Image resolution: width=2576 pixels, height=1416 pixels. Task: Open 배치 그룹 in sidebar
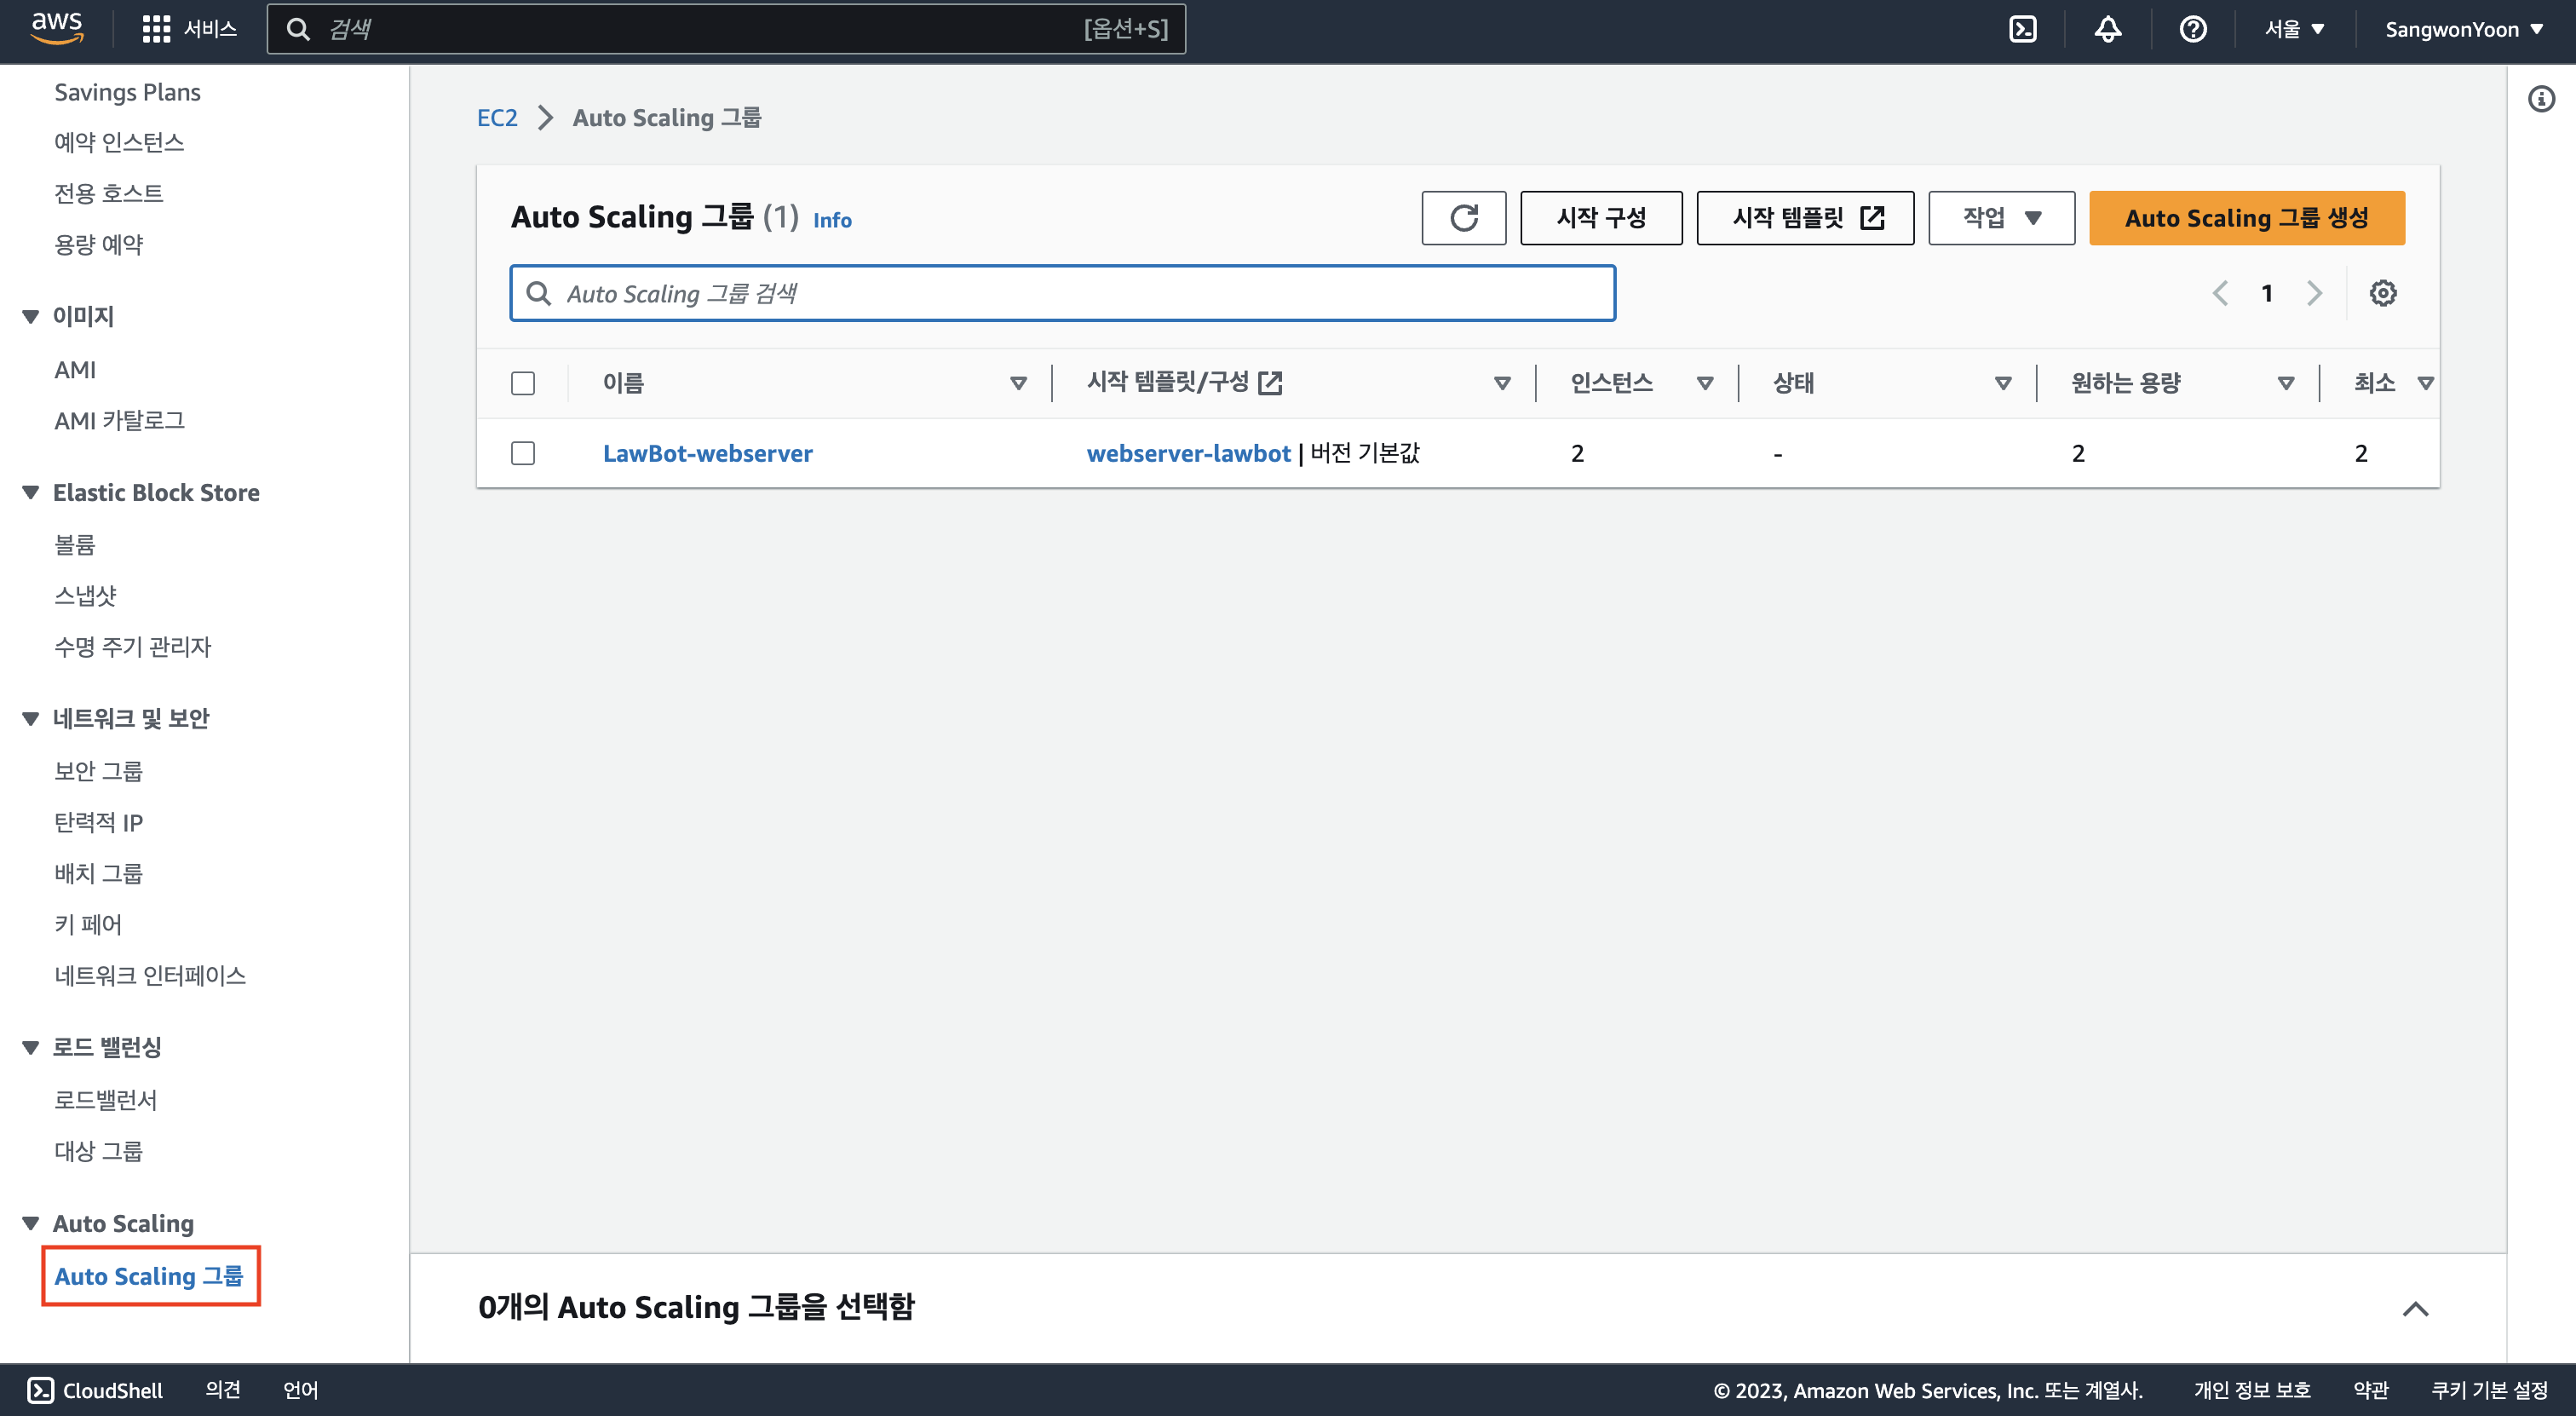(98, 873)
